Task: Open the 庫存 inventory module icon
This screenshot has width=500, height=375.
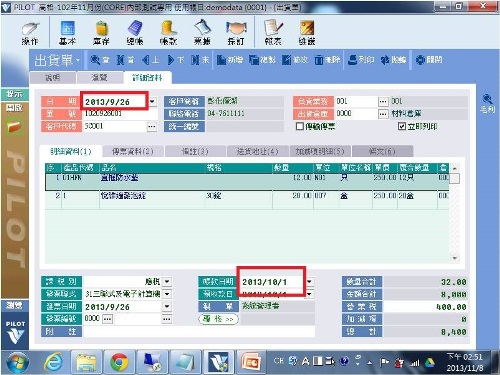Action: (101, 33)
